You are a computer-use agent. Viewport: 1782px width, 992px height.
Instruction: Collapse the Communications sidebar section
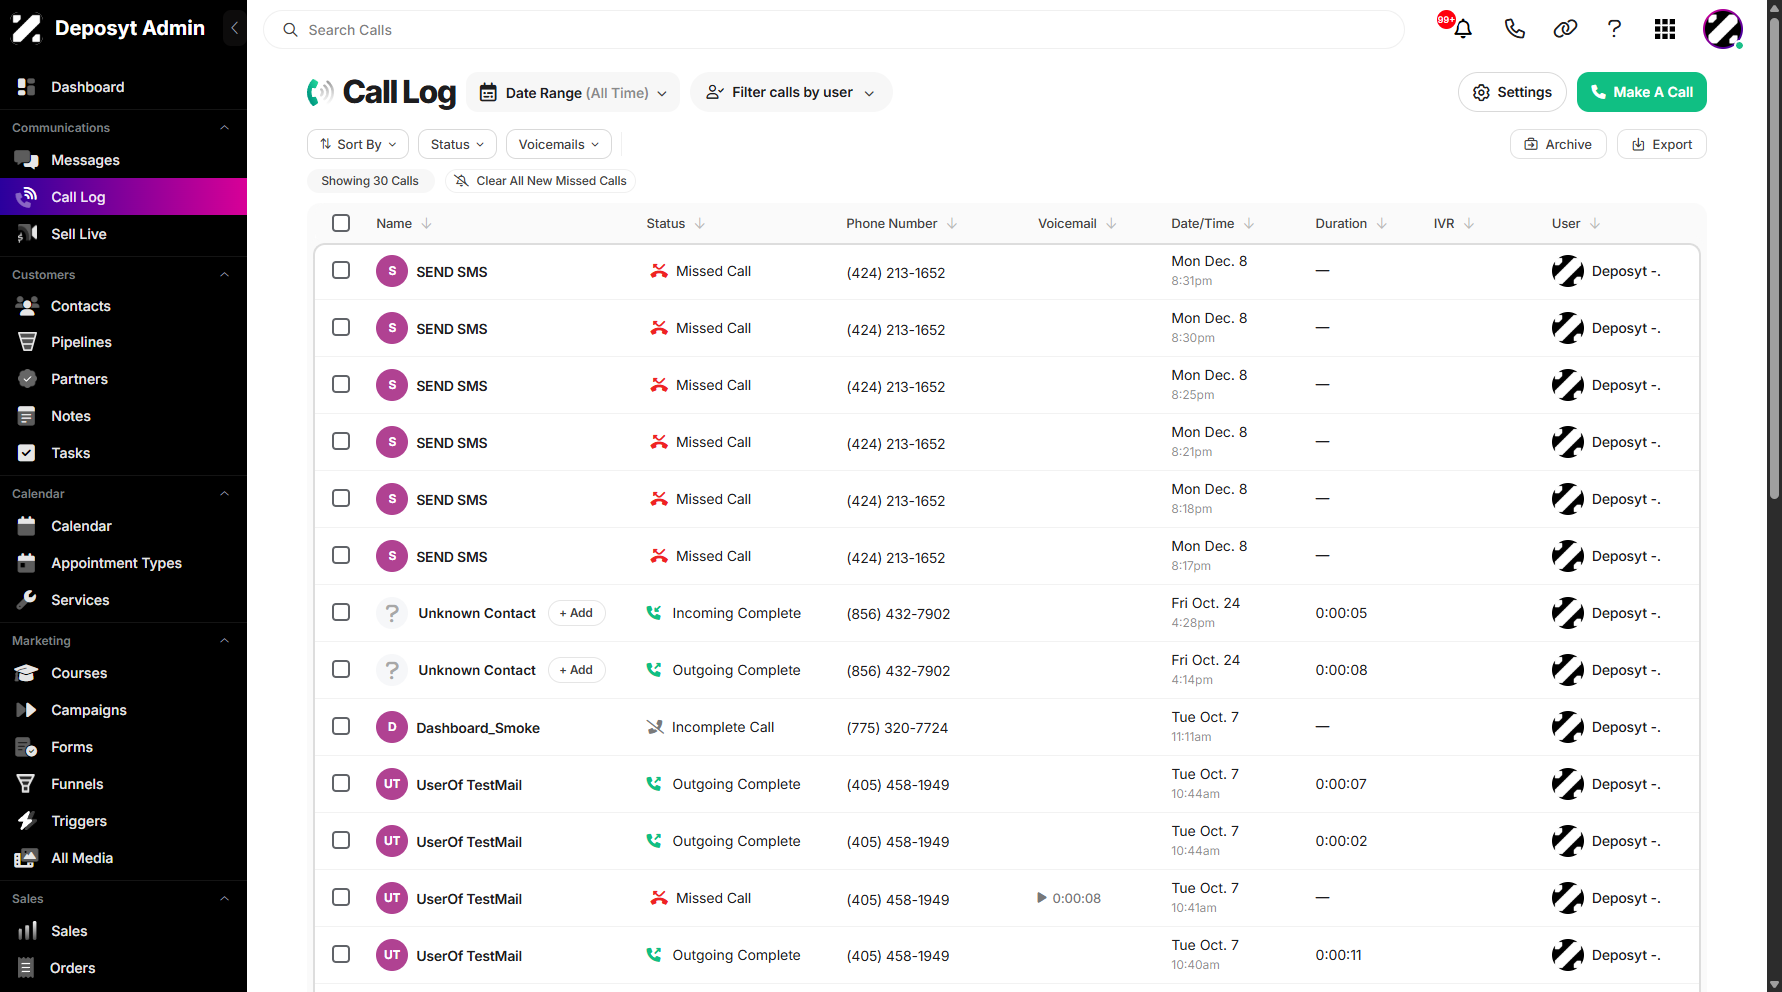pos(224,127)
